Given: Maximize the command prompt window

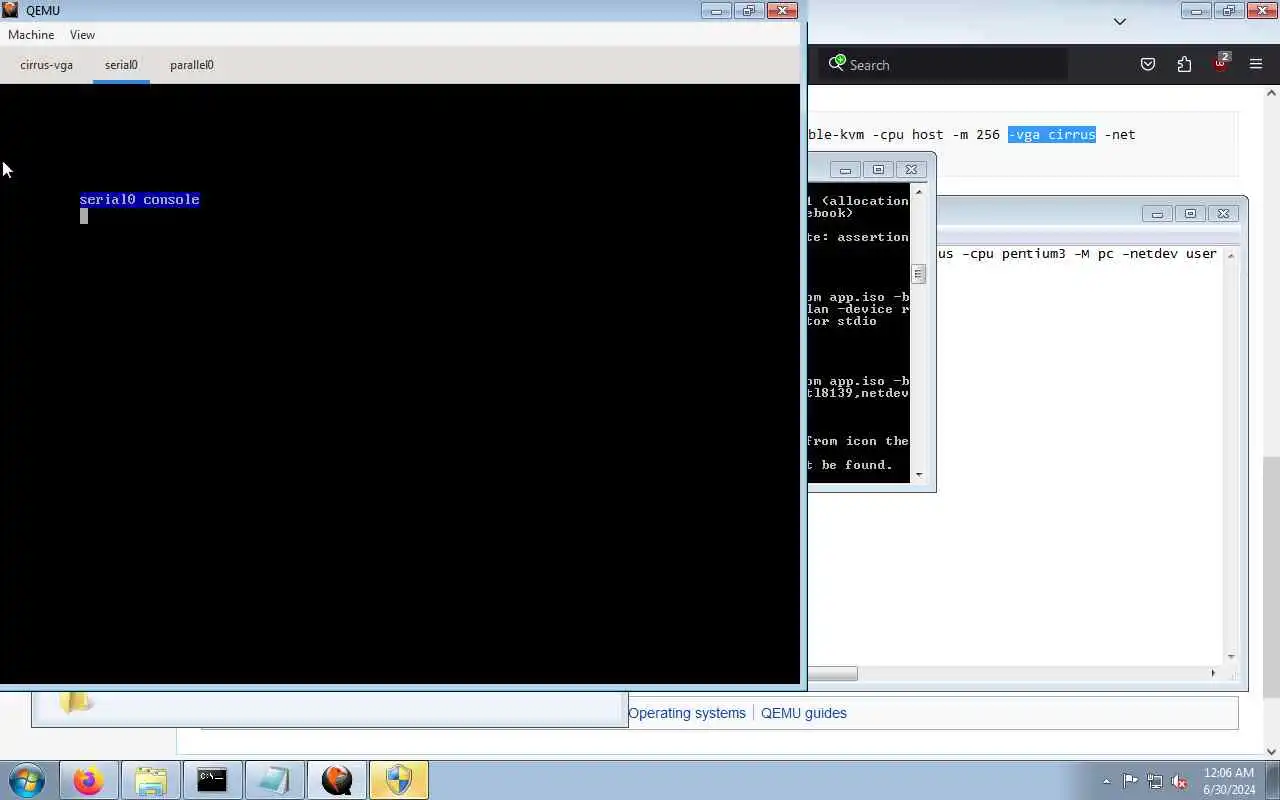Looking at the screenshot, I should tap(878, 169).
